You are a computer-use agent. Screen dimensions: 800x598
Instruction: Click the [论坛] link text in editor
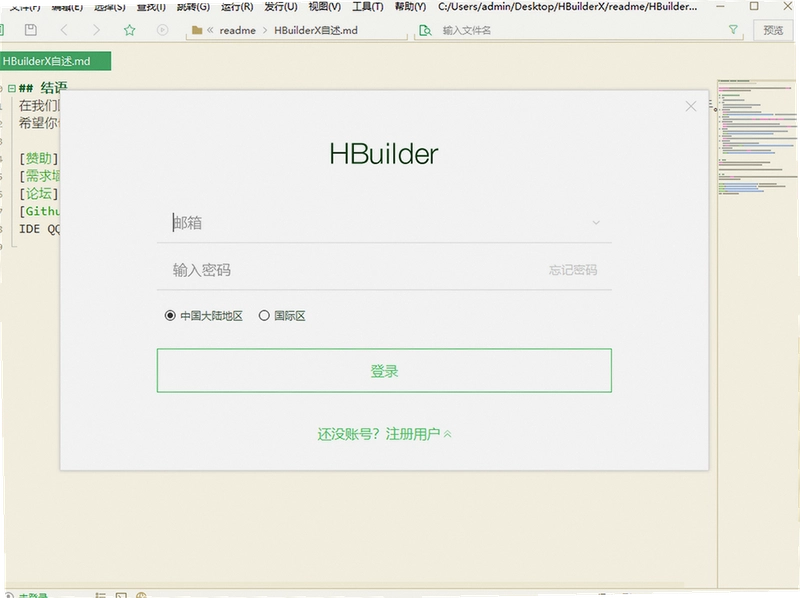39,194
